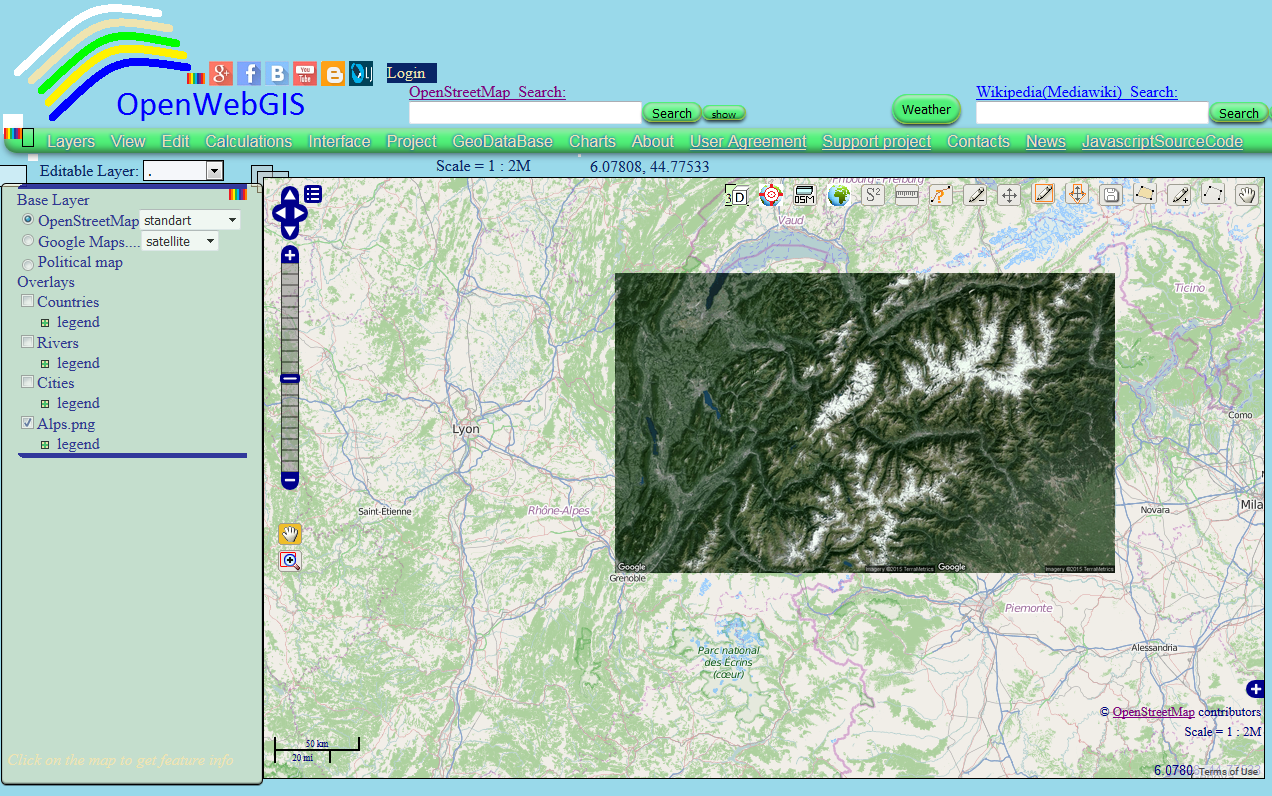Open the Calculations menu
The width and height of the screenshot is (1272, 796).
click(249, 141)
